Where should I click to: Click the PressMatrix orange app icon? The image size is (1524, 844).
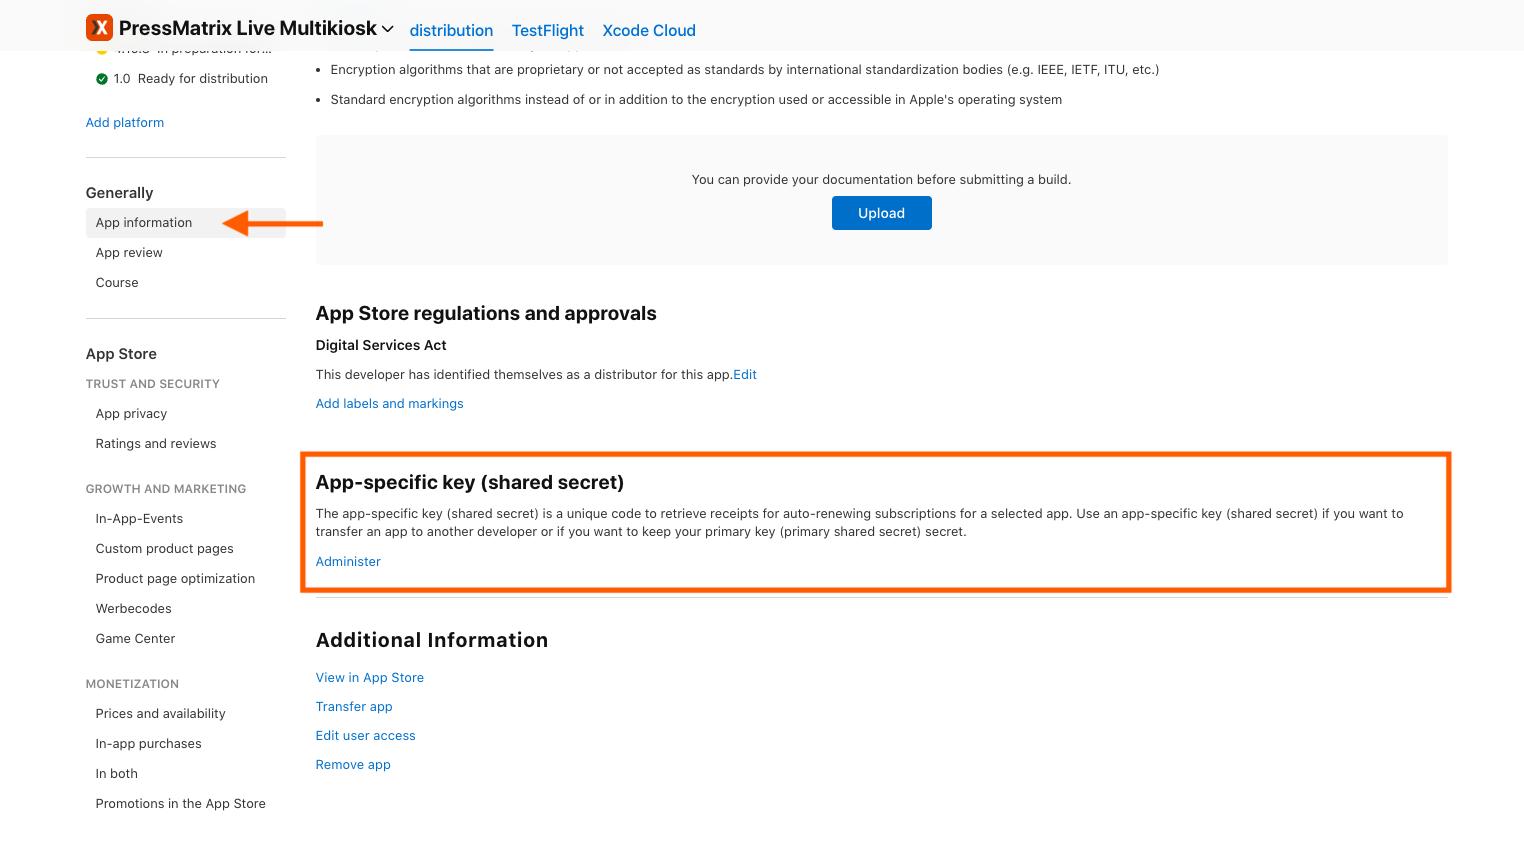[x=99, y=28]
